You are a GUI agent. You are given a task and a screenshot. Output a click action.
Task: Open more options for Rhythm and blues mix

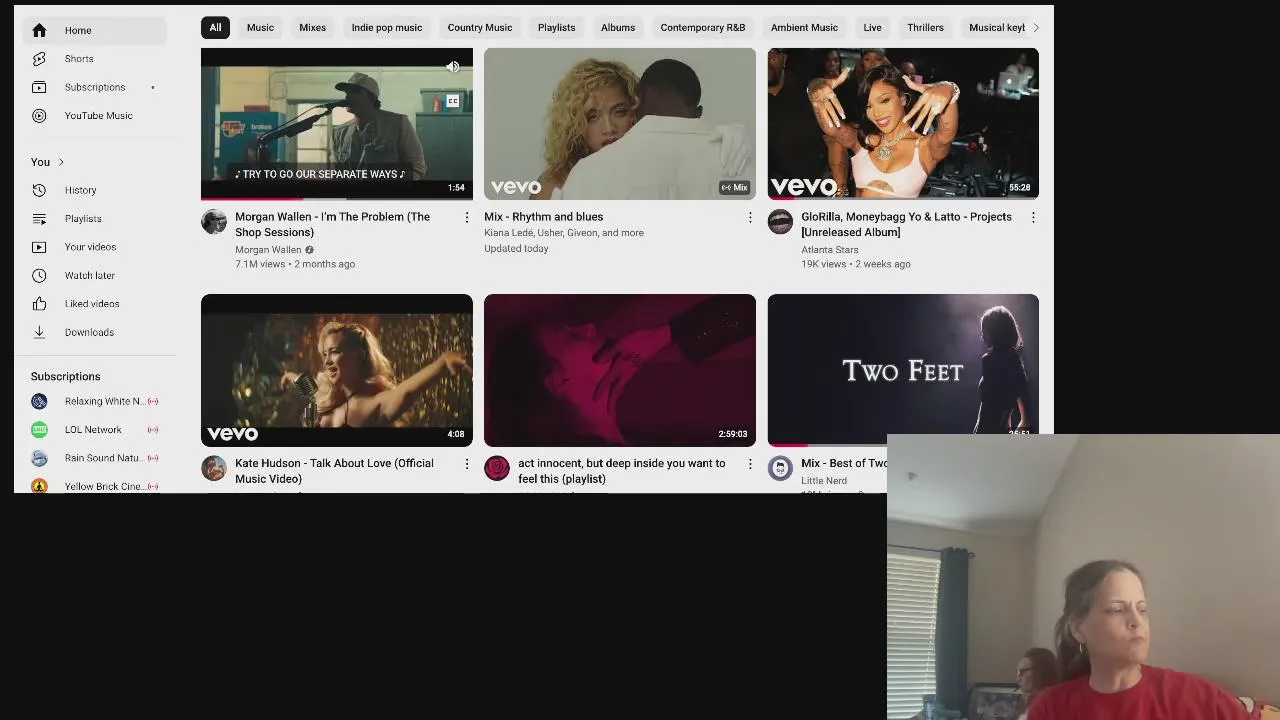750,217
